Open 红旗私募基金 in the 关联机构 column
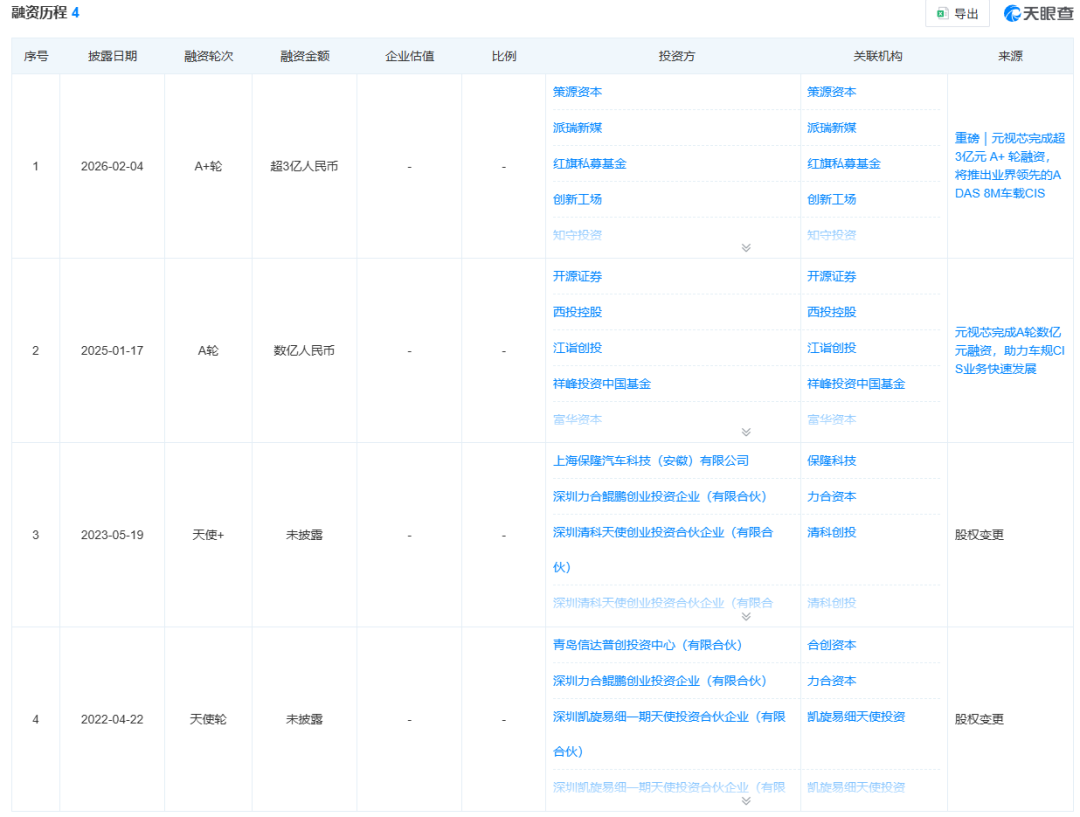 844,163
